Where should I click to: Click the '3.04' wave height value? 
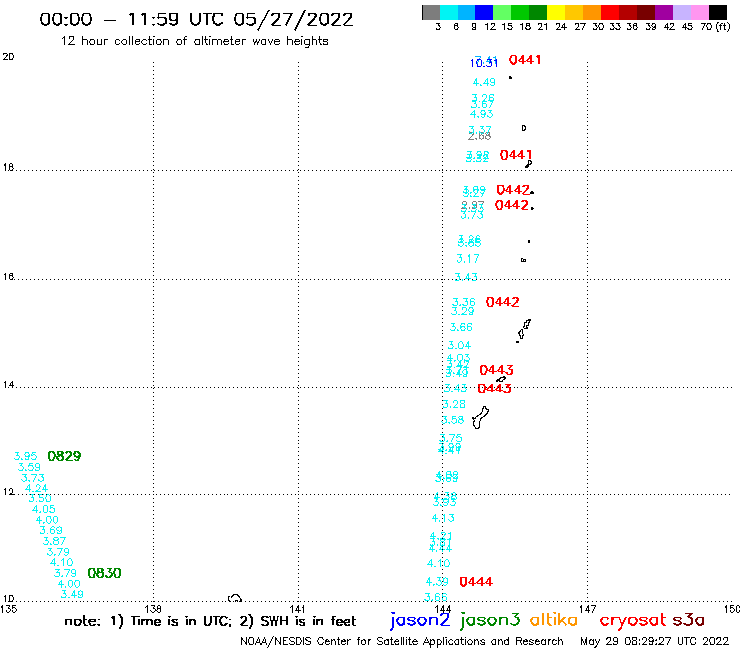click(x=459, y=345)
